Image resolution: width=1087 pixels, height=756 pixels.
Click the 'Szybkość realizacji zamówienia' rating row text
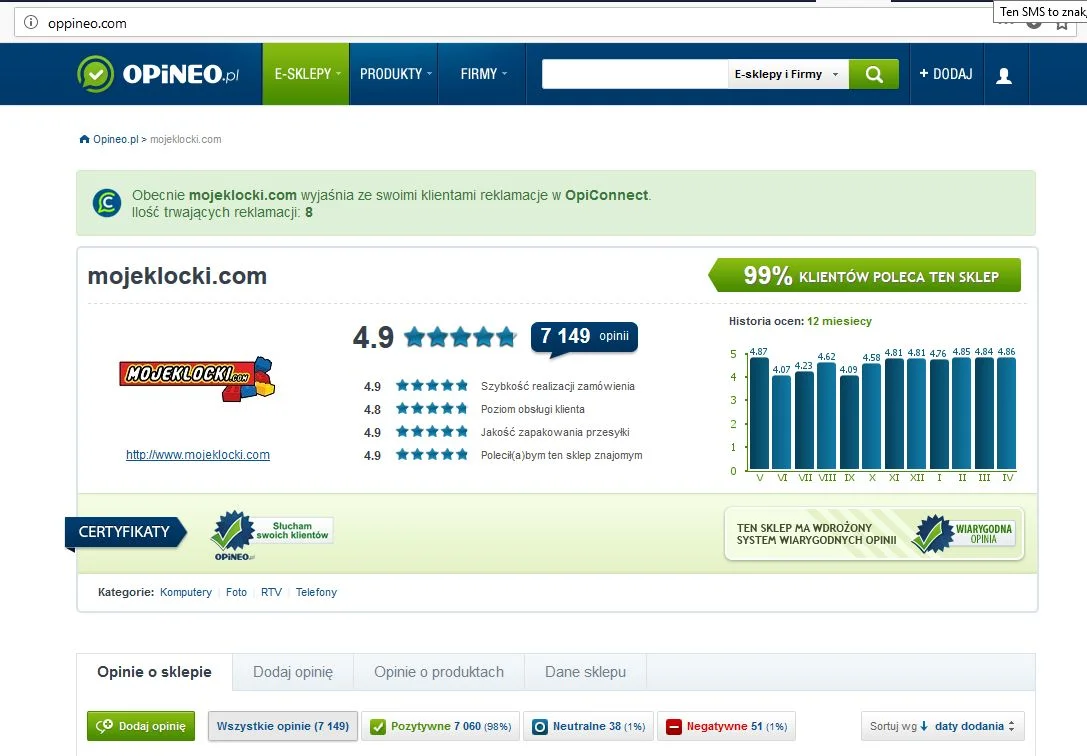558,387
